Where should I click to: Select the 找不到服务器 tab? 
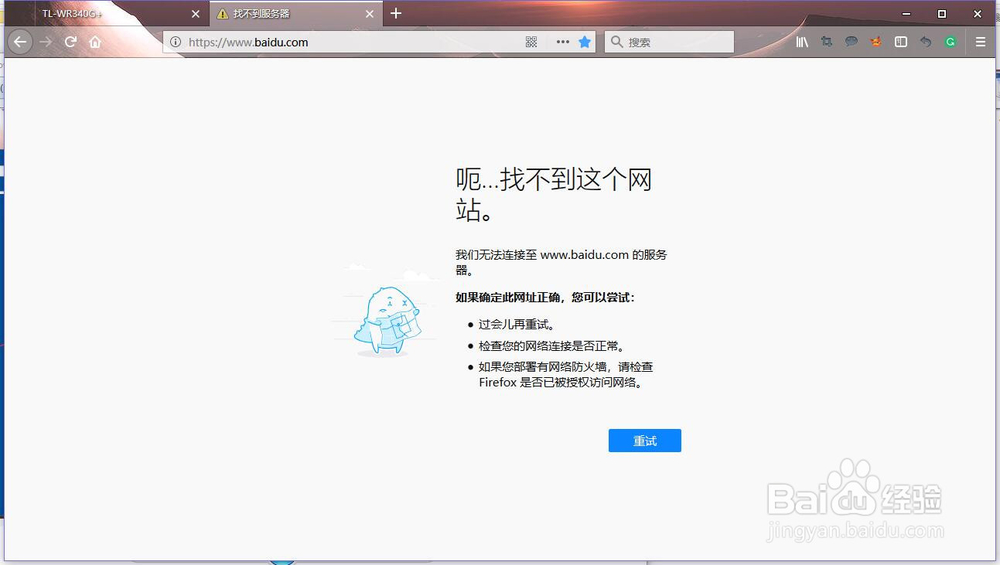click(x=297, y=13)
